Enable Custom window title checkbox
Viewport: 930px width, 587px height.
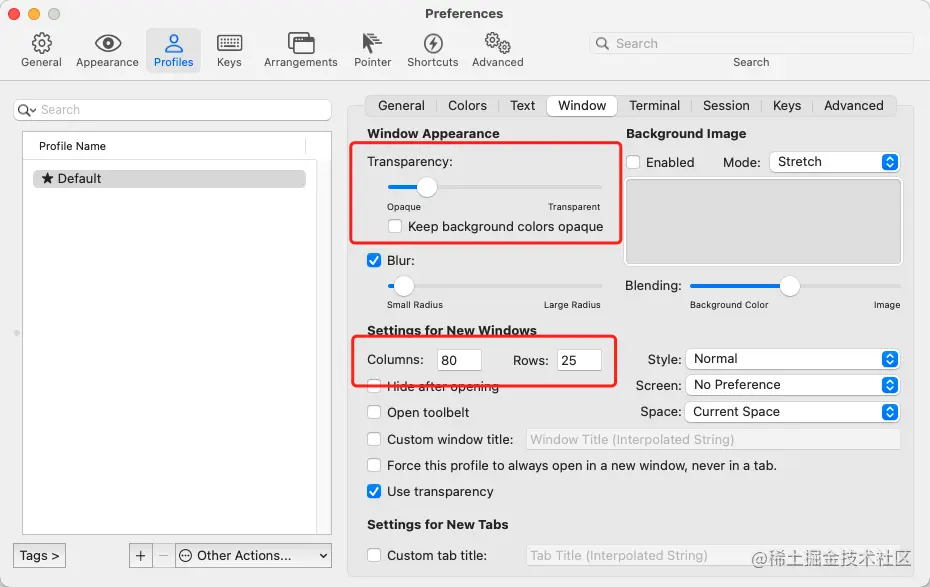(x=374, y=439)
